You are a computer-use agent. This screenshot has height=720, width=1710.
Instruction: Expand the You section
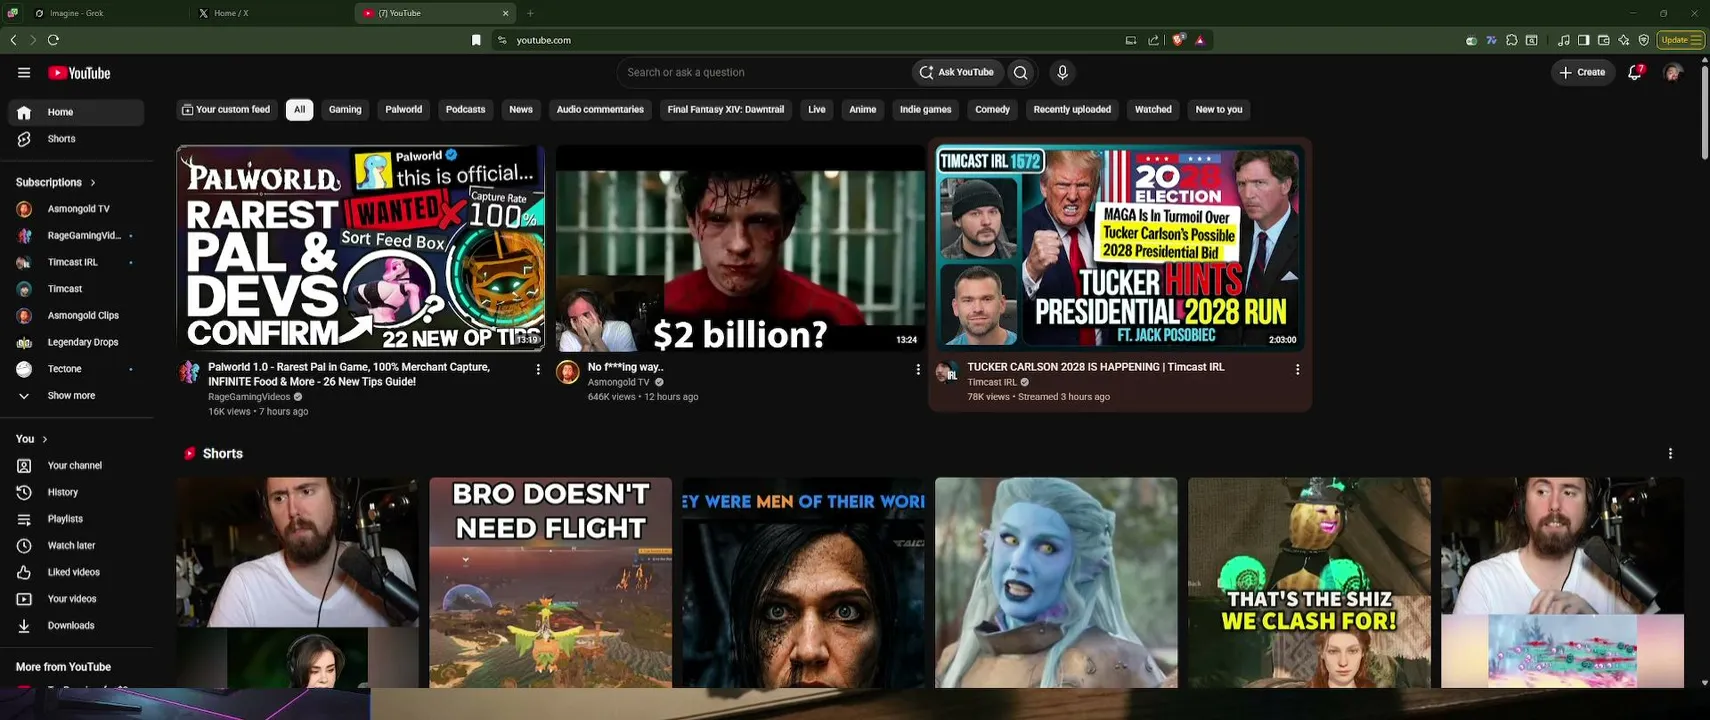tap(32, 439)
